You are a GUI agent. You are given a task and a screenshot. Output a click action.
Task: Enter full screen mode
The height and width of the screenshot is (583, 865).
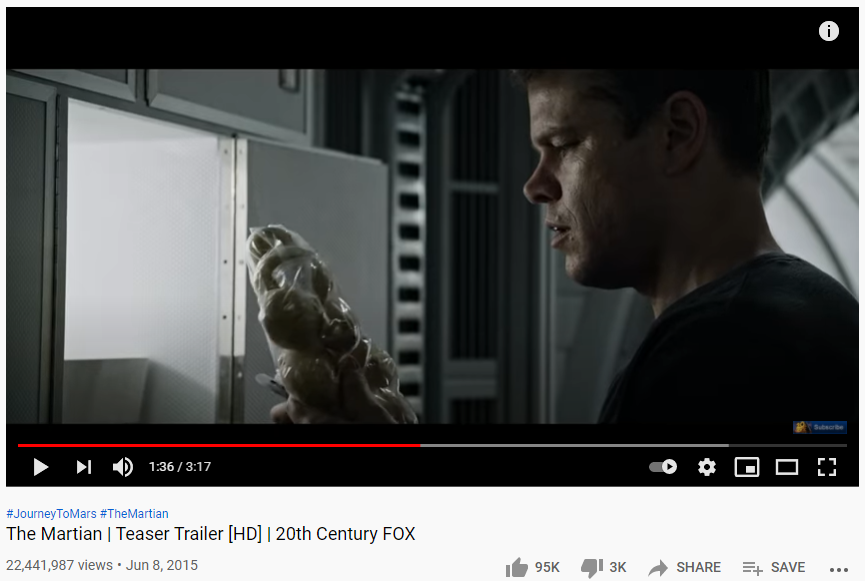[x=826, y=467]
